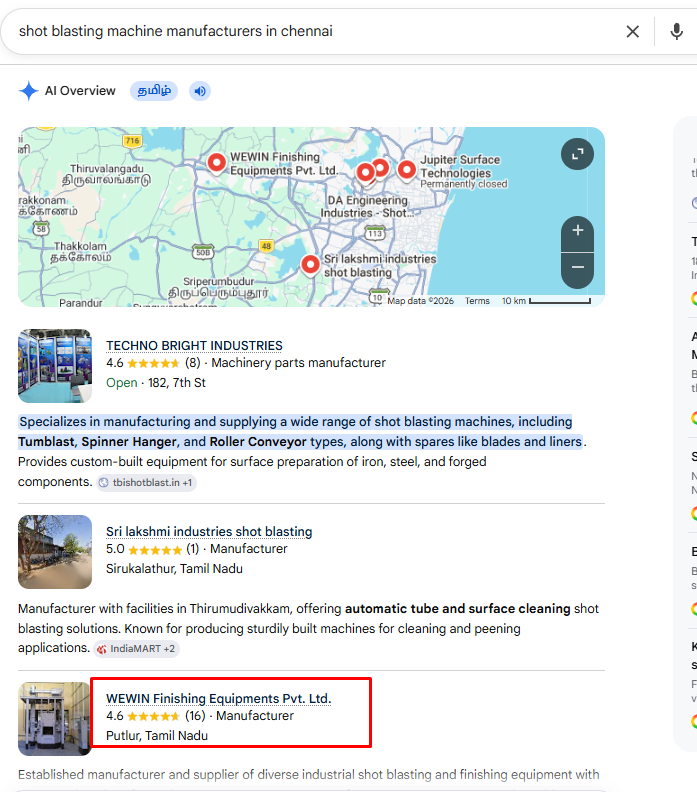The image size is (697, 792).
Task: Click the search box text
Action: click(176, 31)
